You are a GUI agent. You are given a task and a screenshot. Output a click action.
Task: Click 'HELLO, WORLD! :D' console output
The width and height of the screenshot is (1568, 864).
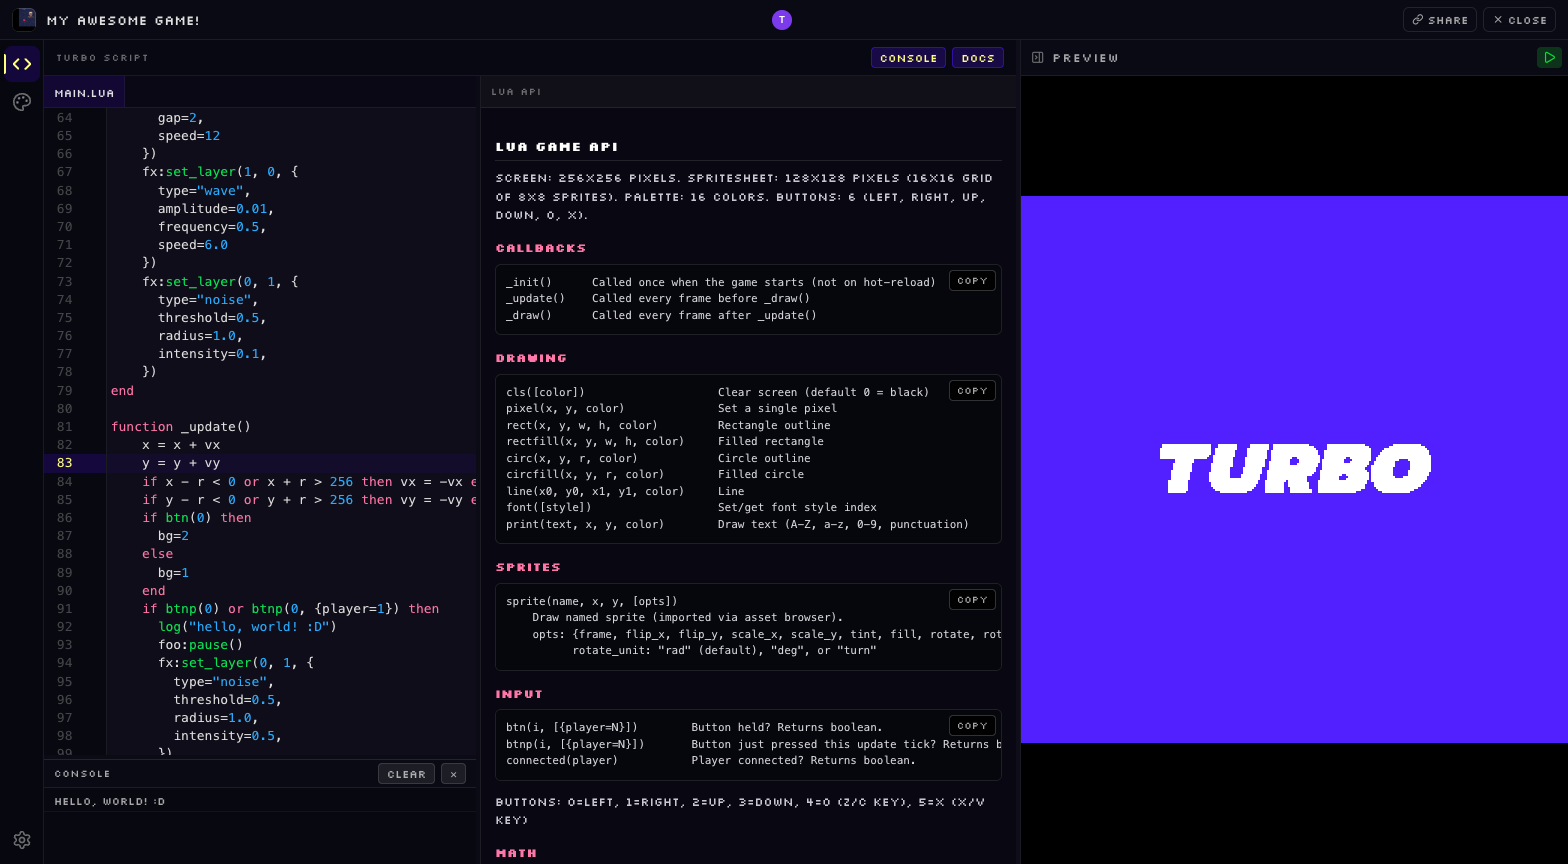point(110,801)
